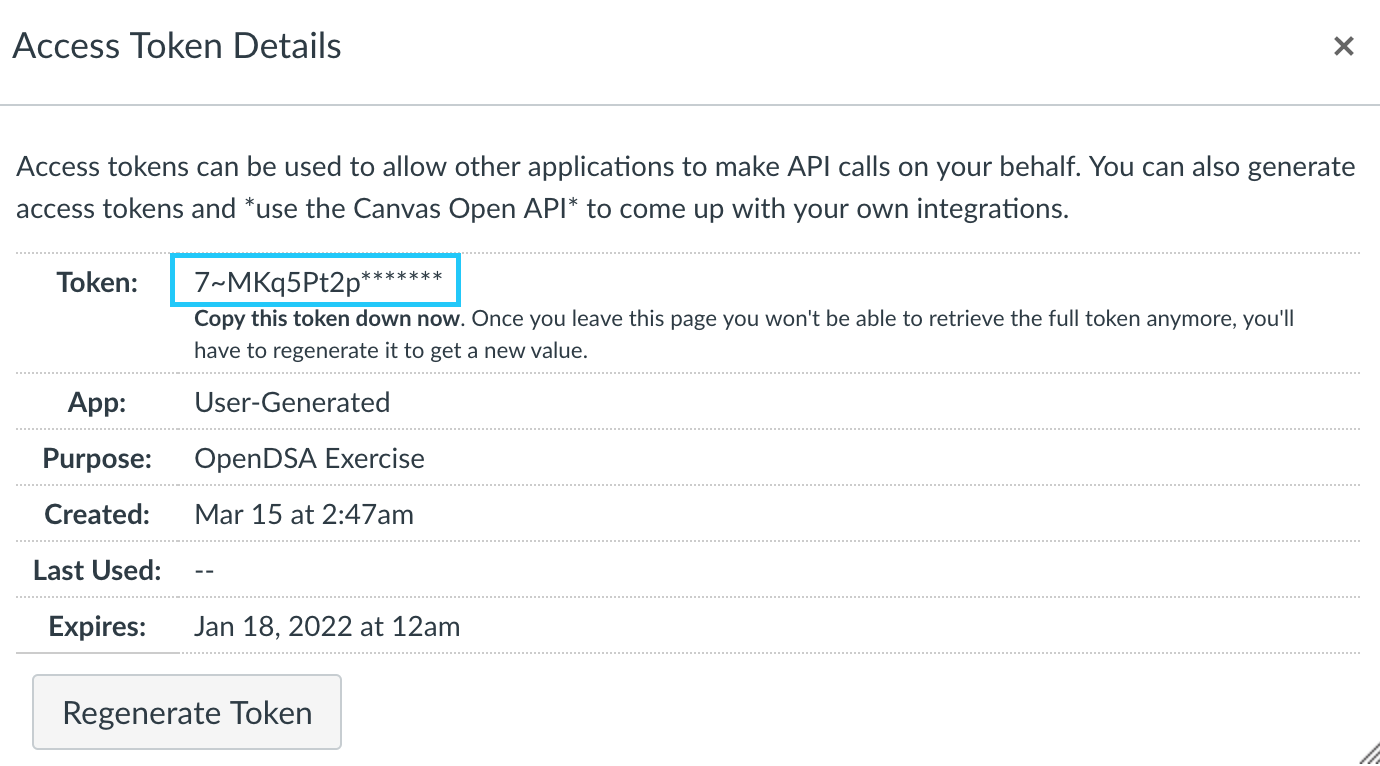This screenshot has width=1380, height=766.
Task: Click the dialog resize handle in corner
Action: point(1369,755)
